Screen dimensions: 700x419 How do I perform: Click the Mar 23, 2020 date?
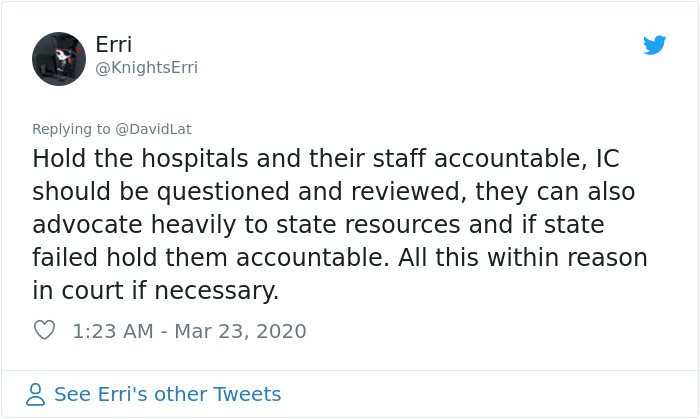(240, 330)
